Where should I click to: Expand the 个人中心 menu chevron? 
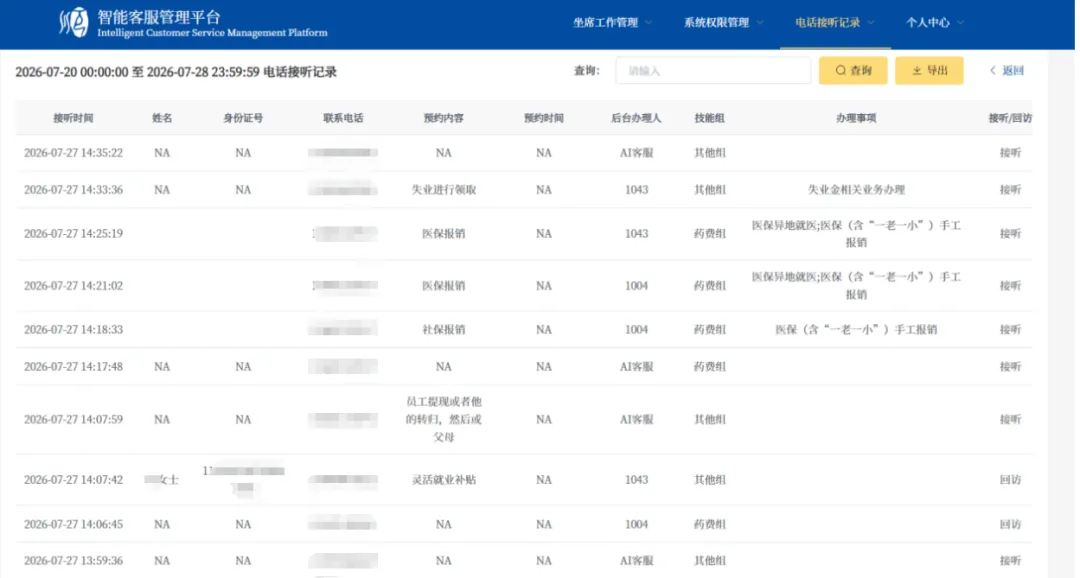960,23
